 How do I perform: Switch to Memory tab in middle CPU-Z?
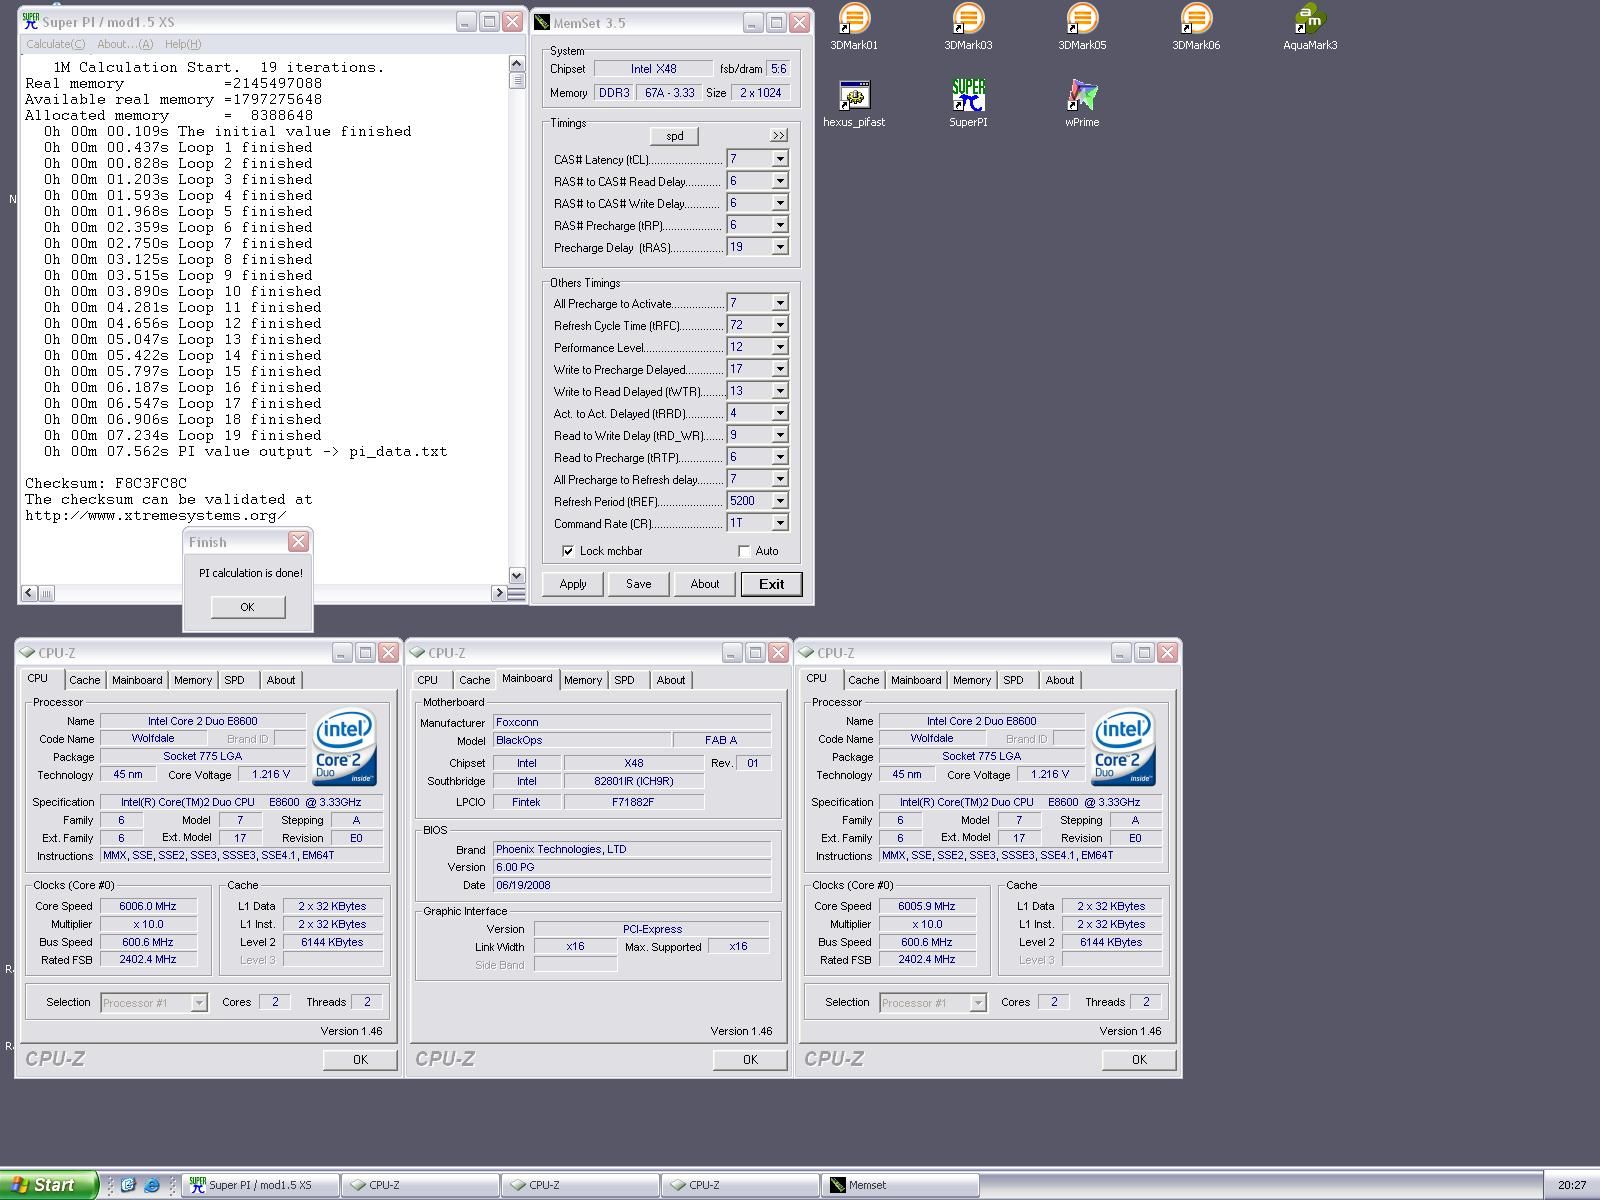tap(583, 680)
